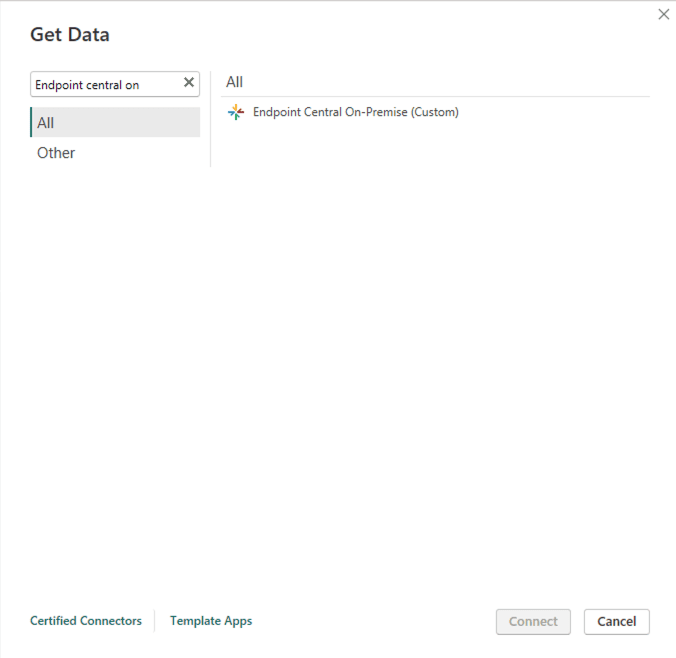Click the All heading above results

pos(235,82)
